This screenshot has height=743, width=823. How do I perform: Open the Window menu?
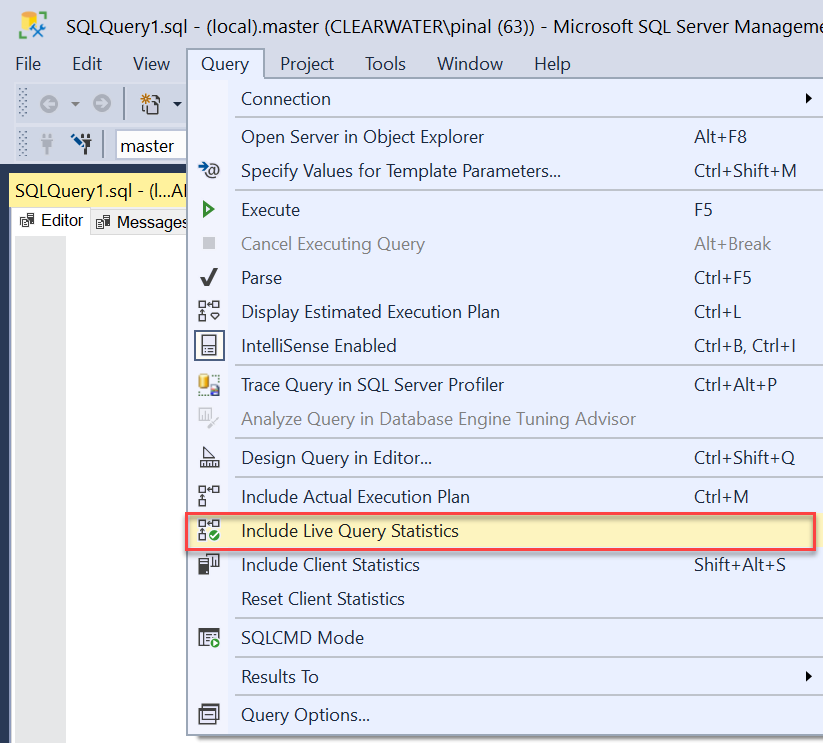(470, 64)
